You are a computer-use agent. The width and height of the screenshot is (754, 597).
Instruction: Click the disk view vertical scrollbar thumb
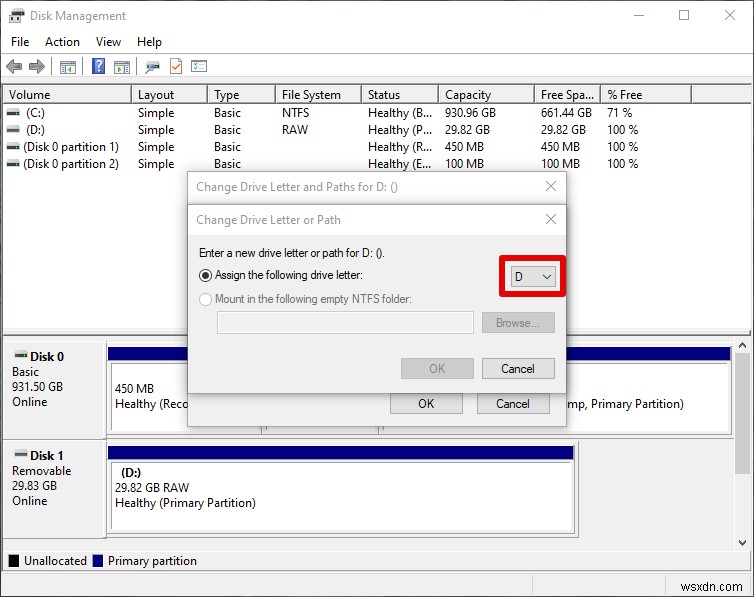point(742,412)
